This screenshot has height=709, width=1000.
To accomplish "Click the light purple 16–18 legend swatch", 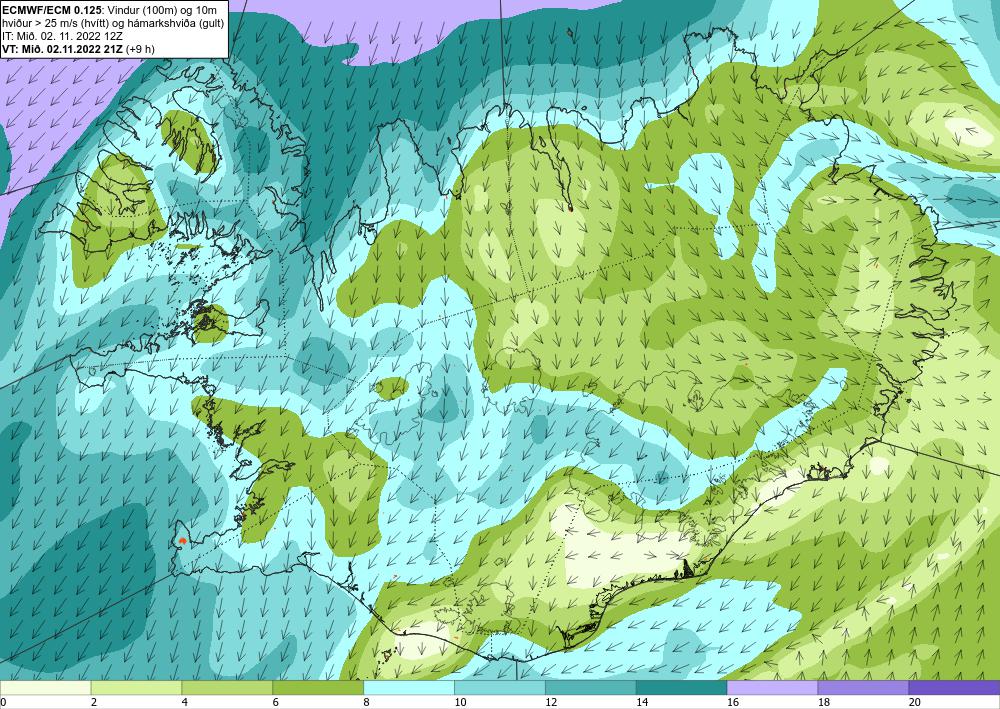I will click(x=772, y=688).
